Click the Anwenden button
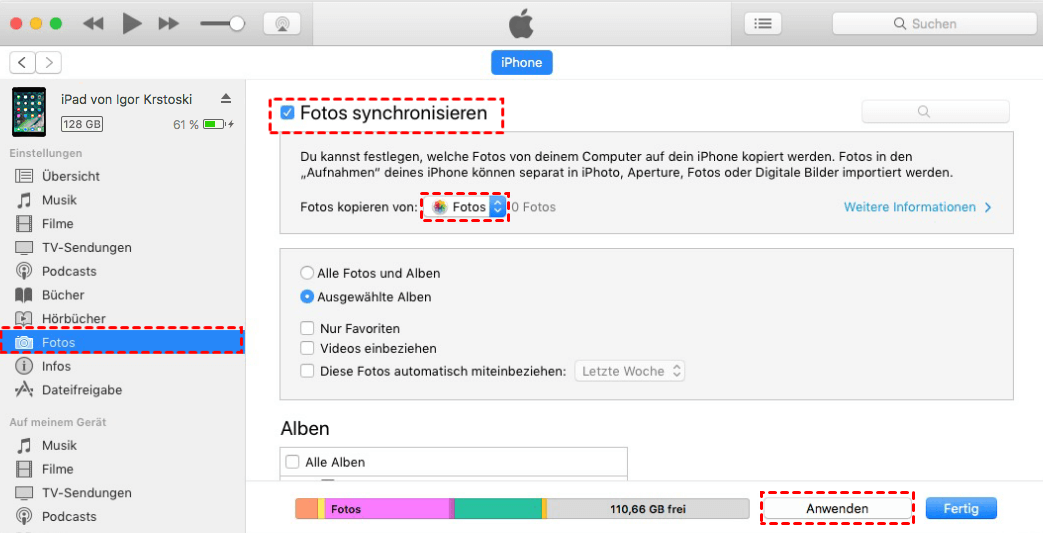 [x=837, y=508]
